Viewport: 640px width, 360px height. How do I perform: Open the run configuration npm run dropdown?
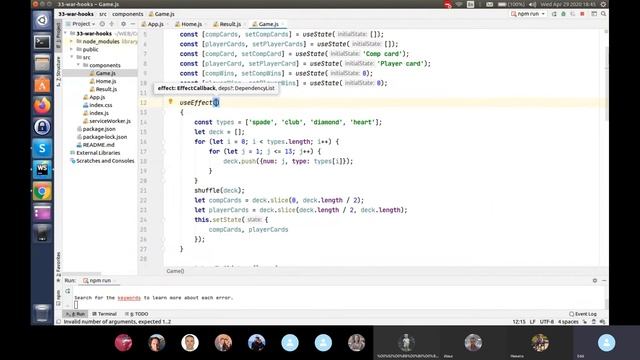pyautogui.click(x=528, y=14)
